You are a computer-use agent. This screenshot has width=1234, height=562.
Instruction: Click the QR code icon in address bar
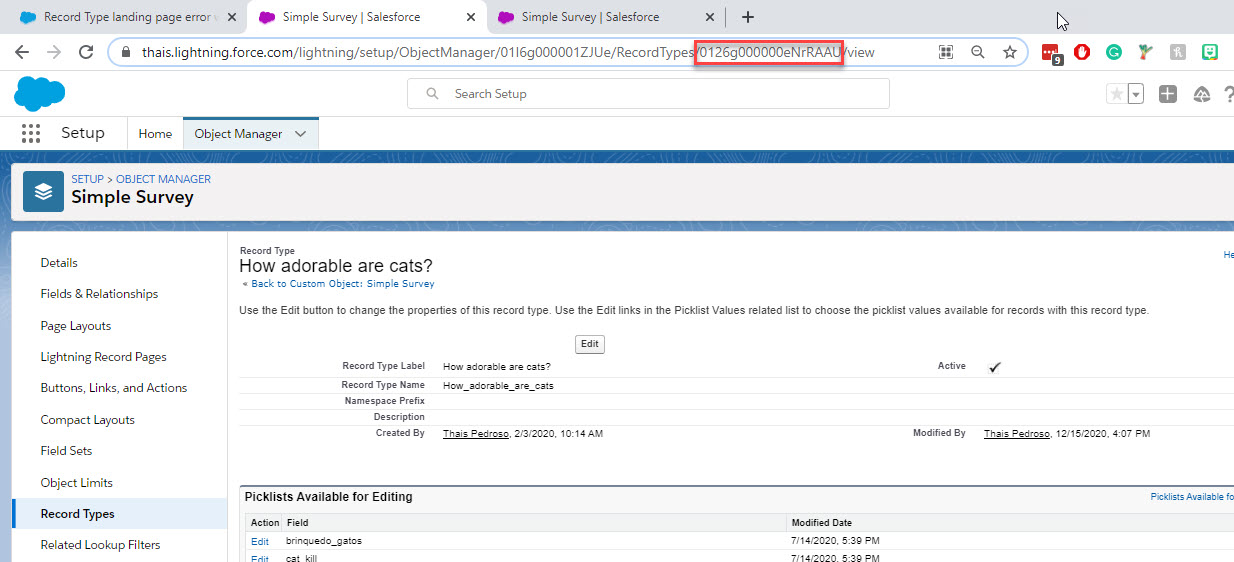point(946,52)
